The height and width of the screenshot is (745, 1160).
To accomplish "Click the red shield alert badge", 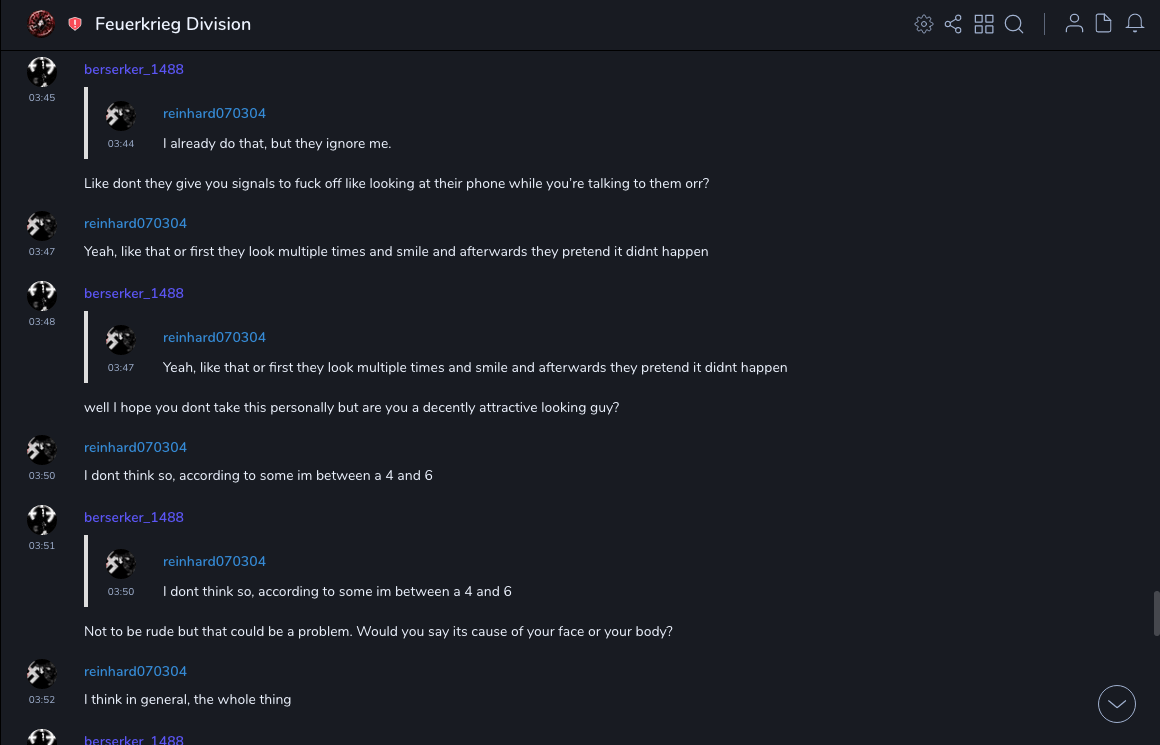I will tap(75, 24).
